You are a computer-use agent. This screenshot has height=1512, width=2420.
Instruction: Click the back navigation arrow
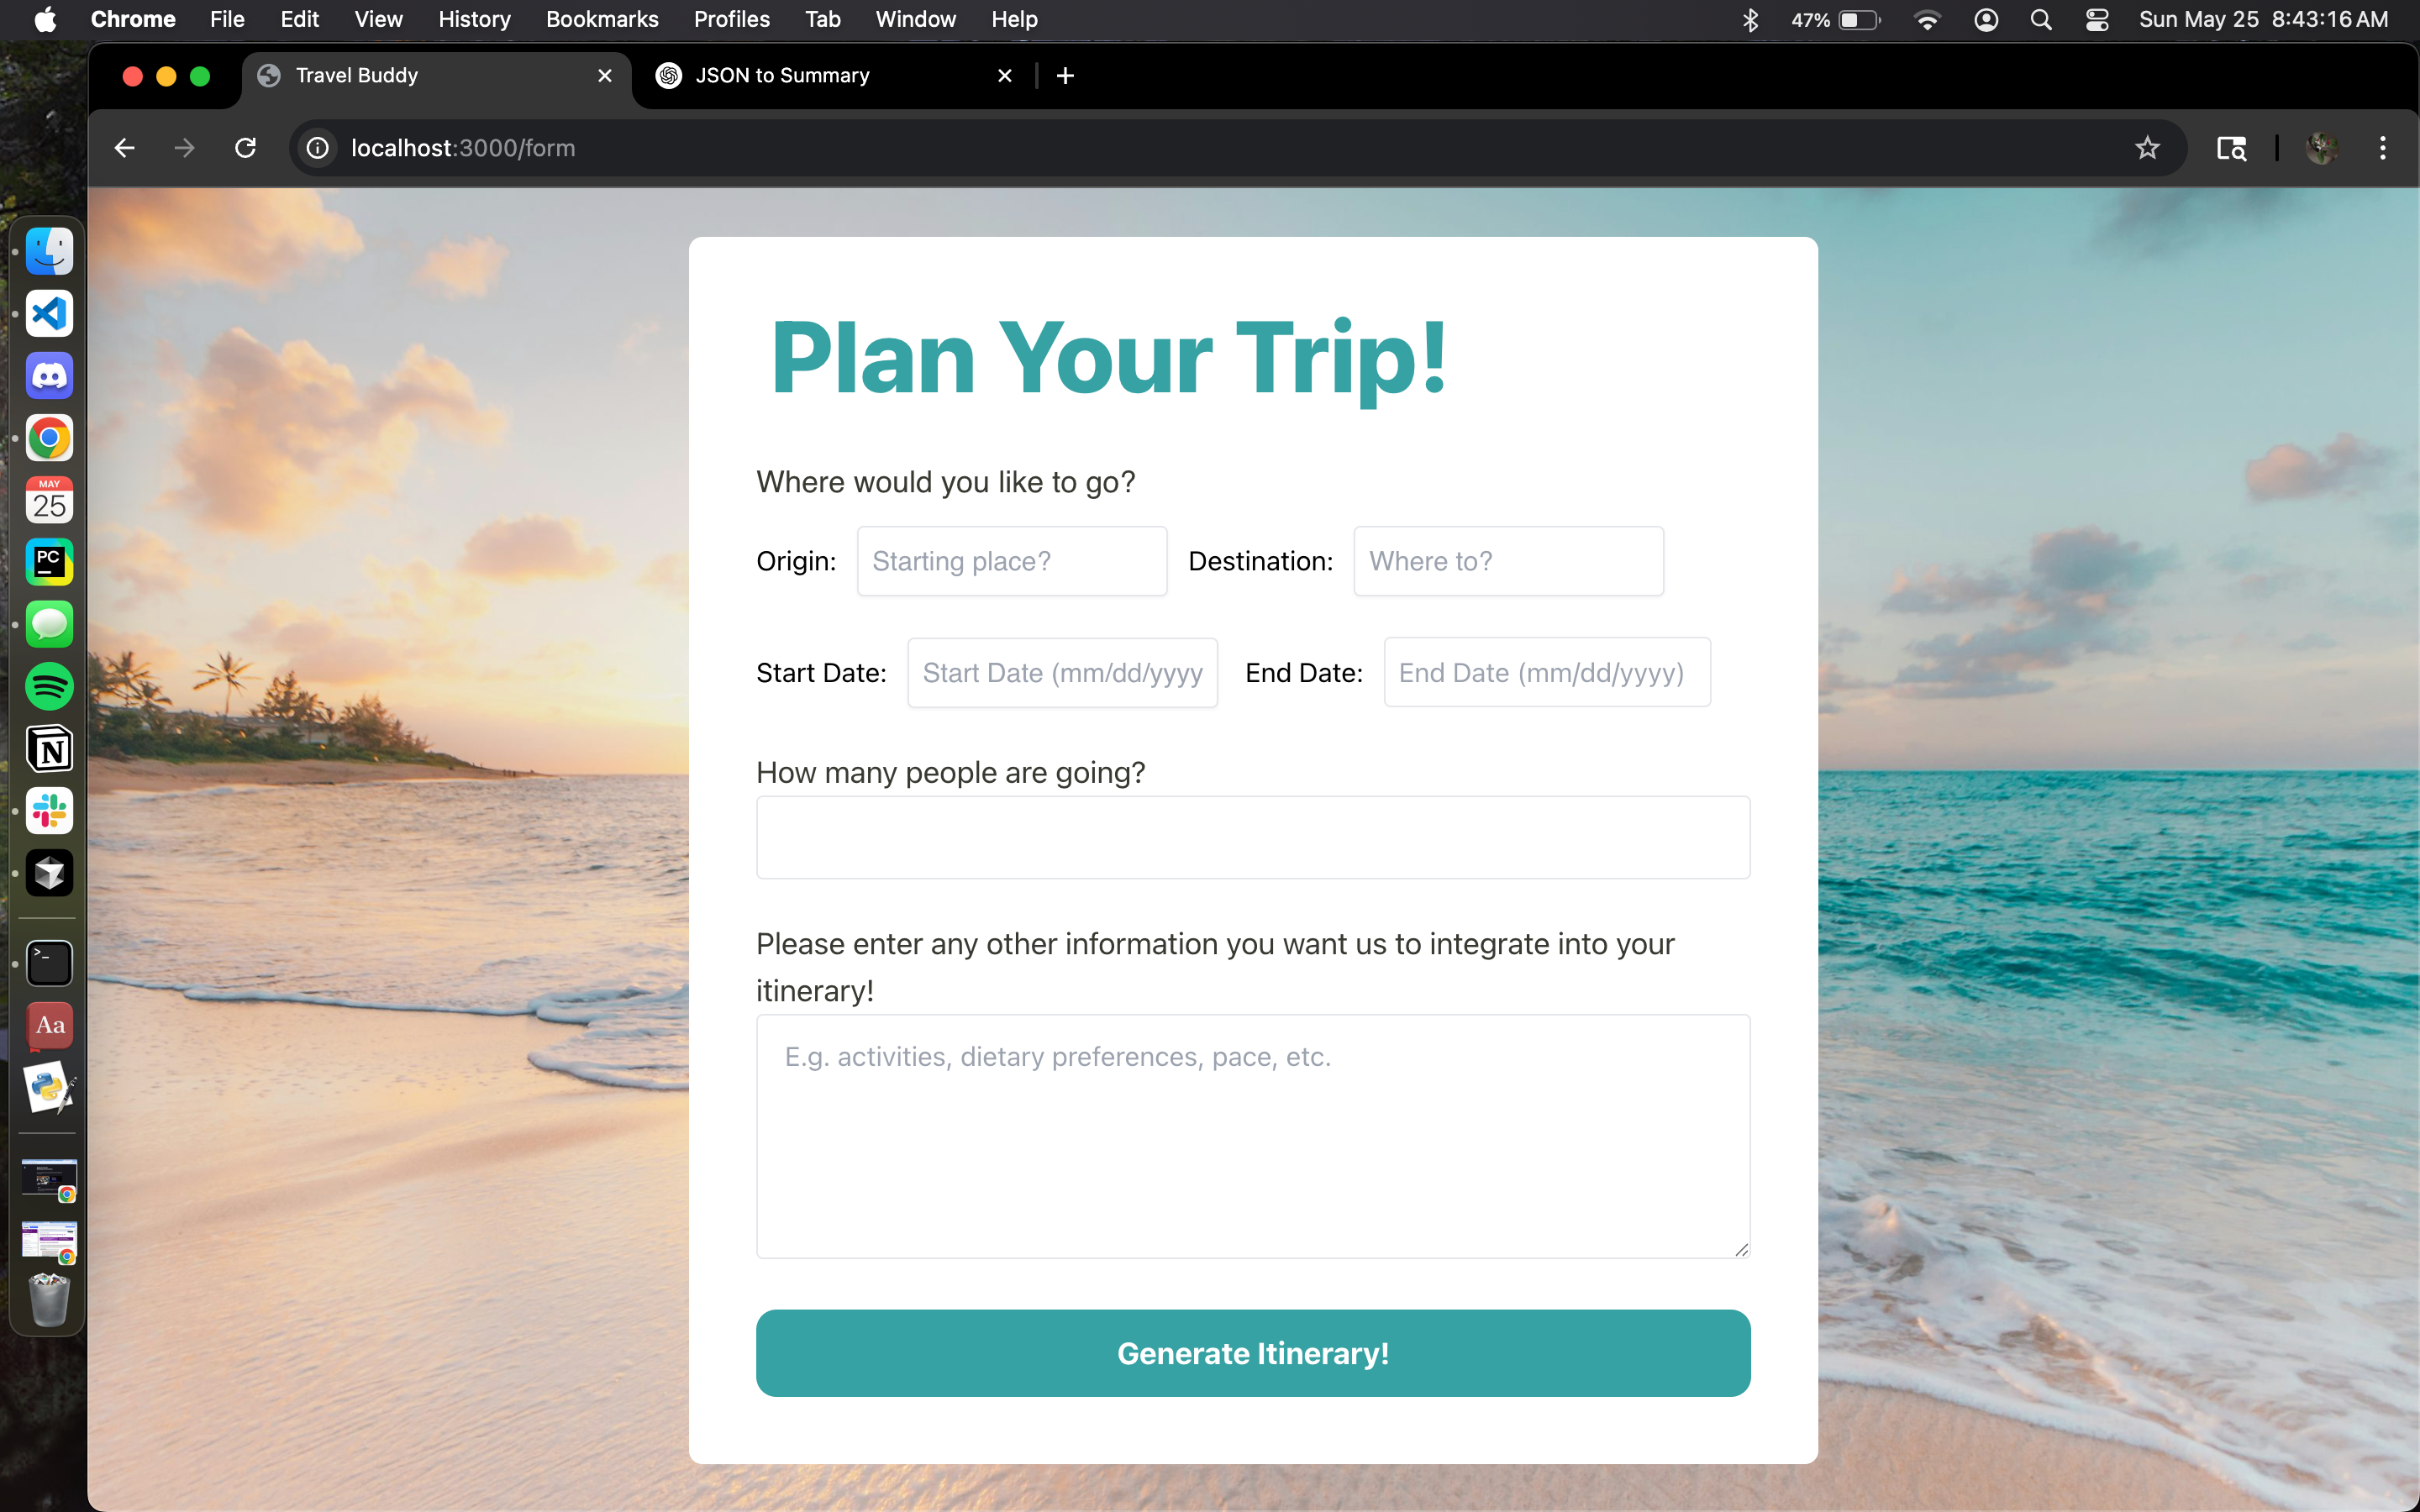point(124,148)
